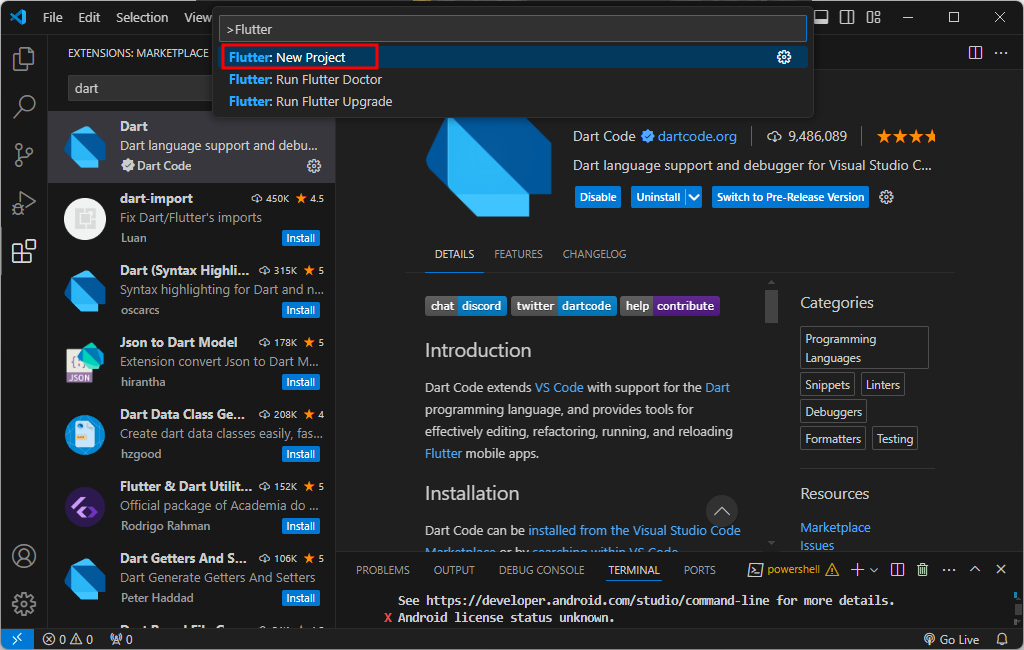Screen dimensions: 1024x650
Task: Open the Marketplace resource link
Action: [x=835, y=527]
